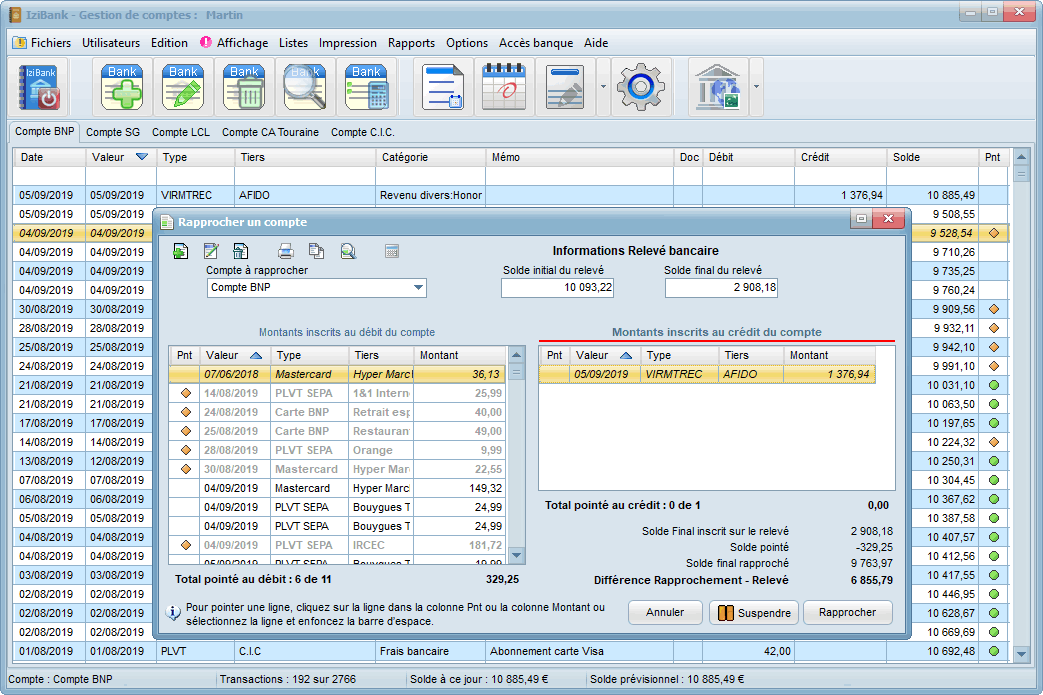Switch to the Compte LCL tab
Screen dimensions: 1043x695
(x=181, y=132)
